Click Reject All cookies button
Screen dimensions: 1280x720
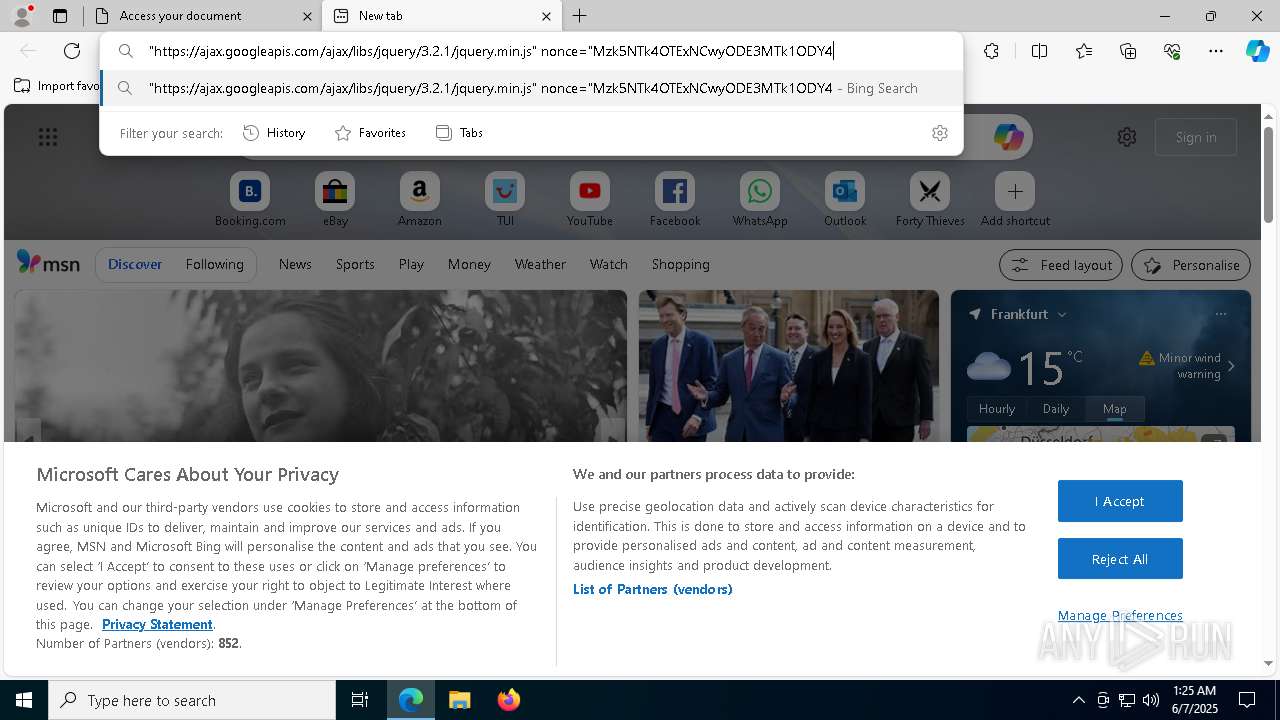tap(1120, 559)
